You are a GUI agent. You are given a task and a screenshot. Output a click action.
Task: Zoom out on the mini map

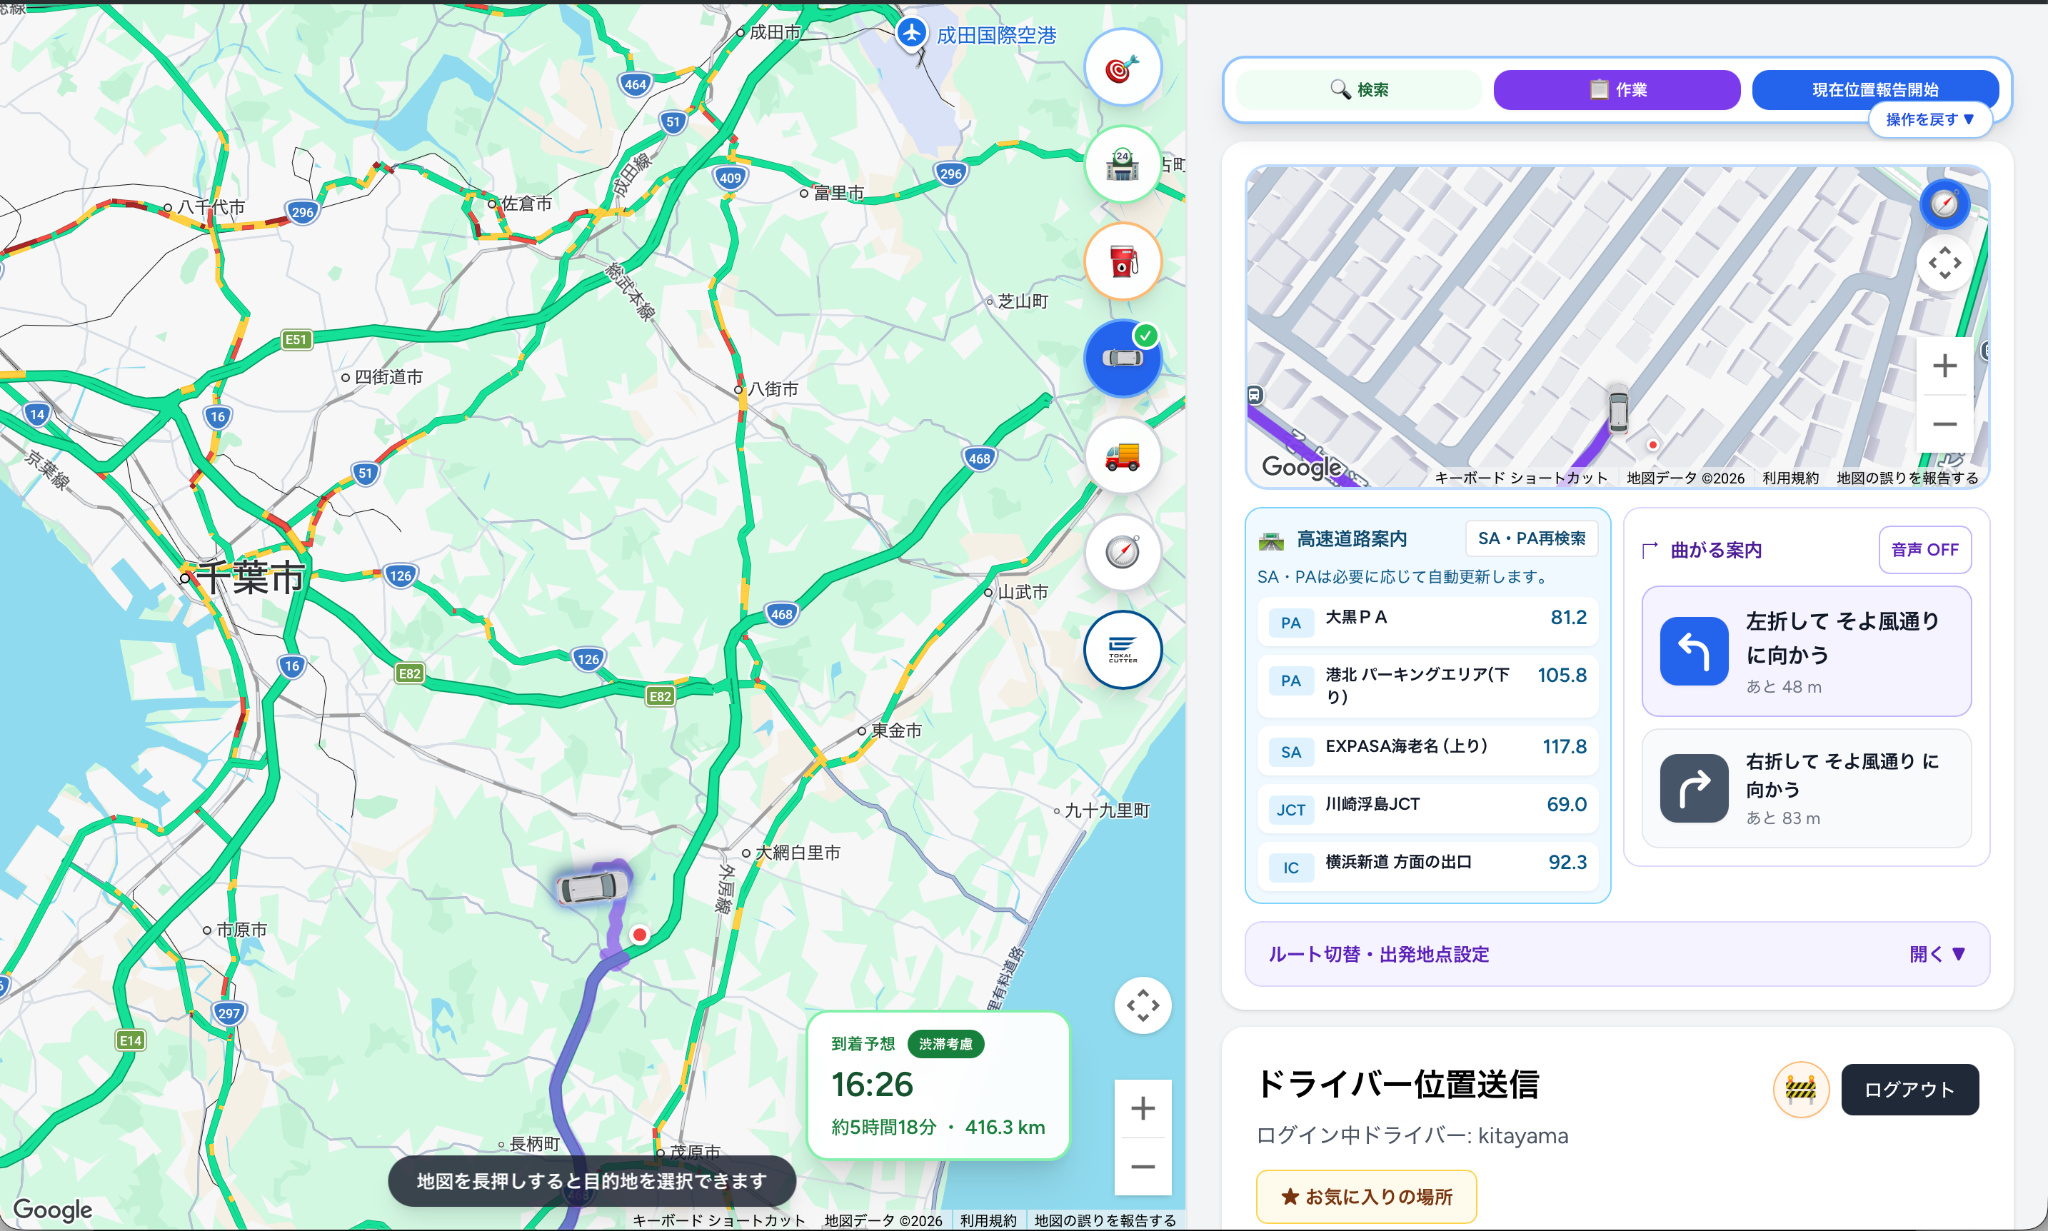[x=1944, y=424]
